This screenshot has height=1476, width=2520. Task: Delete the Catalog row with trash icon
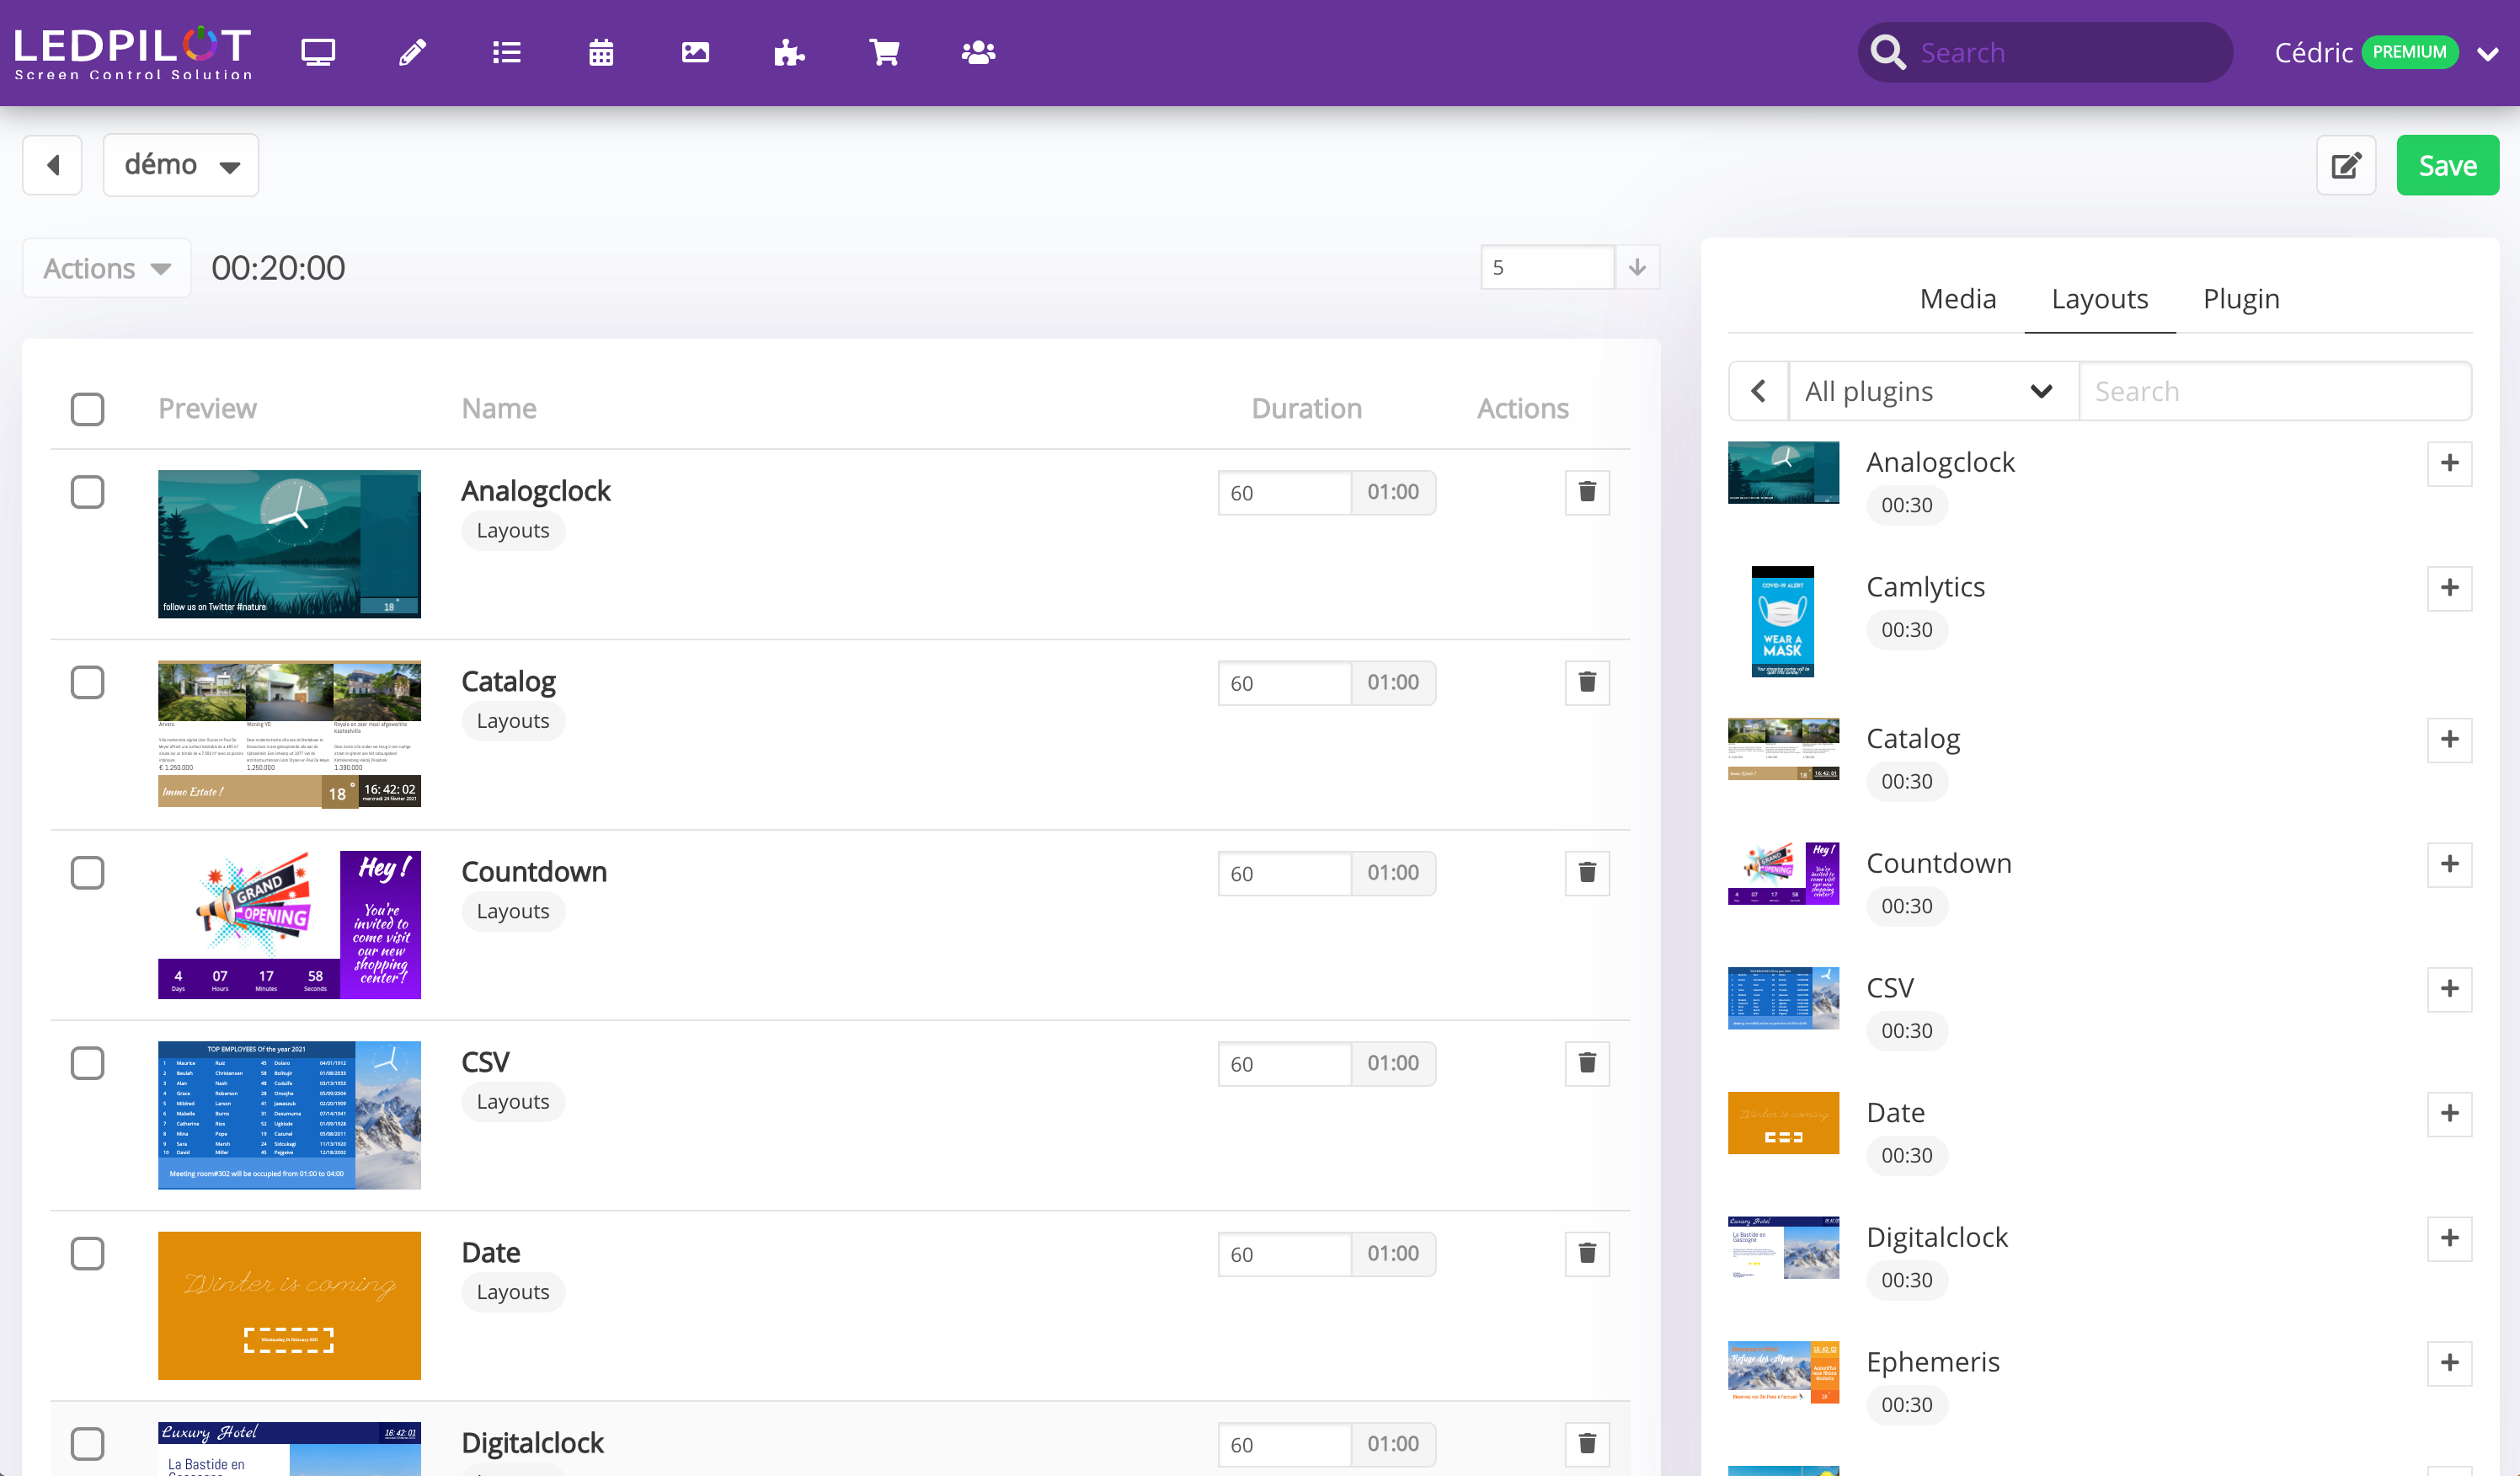click(x=1586, y=683)
